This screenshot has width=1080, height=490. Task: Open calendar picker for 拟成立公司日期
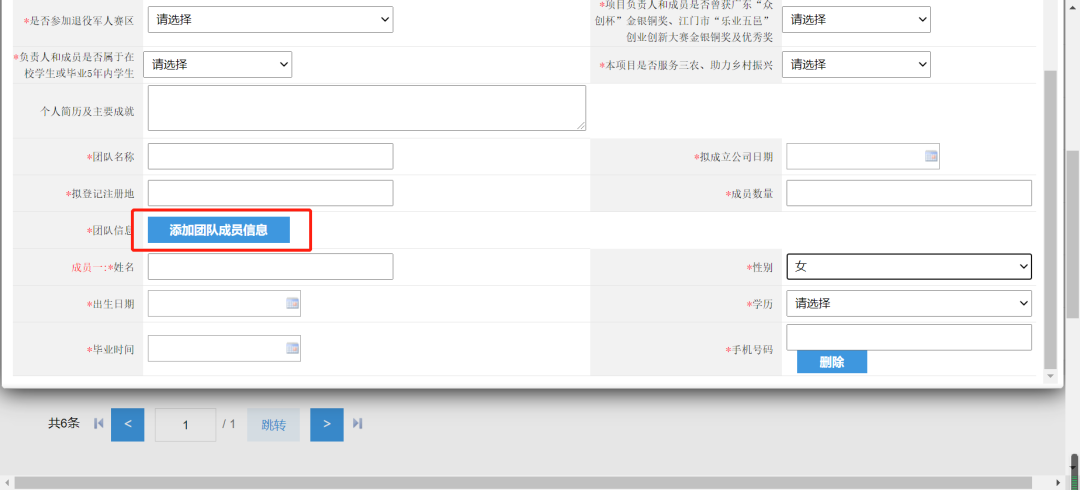click(x=930, y=156)
